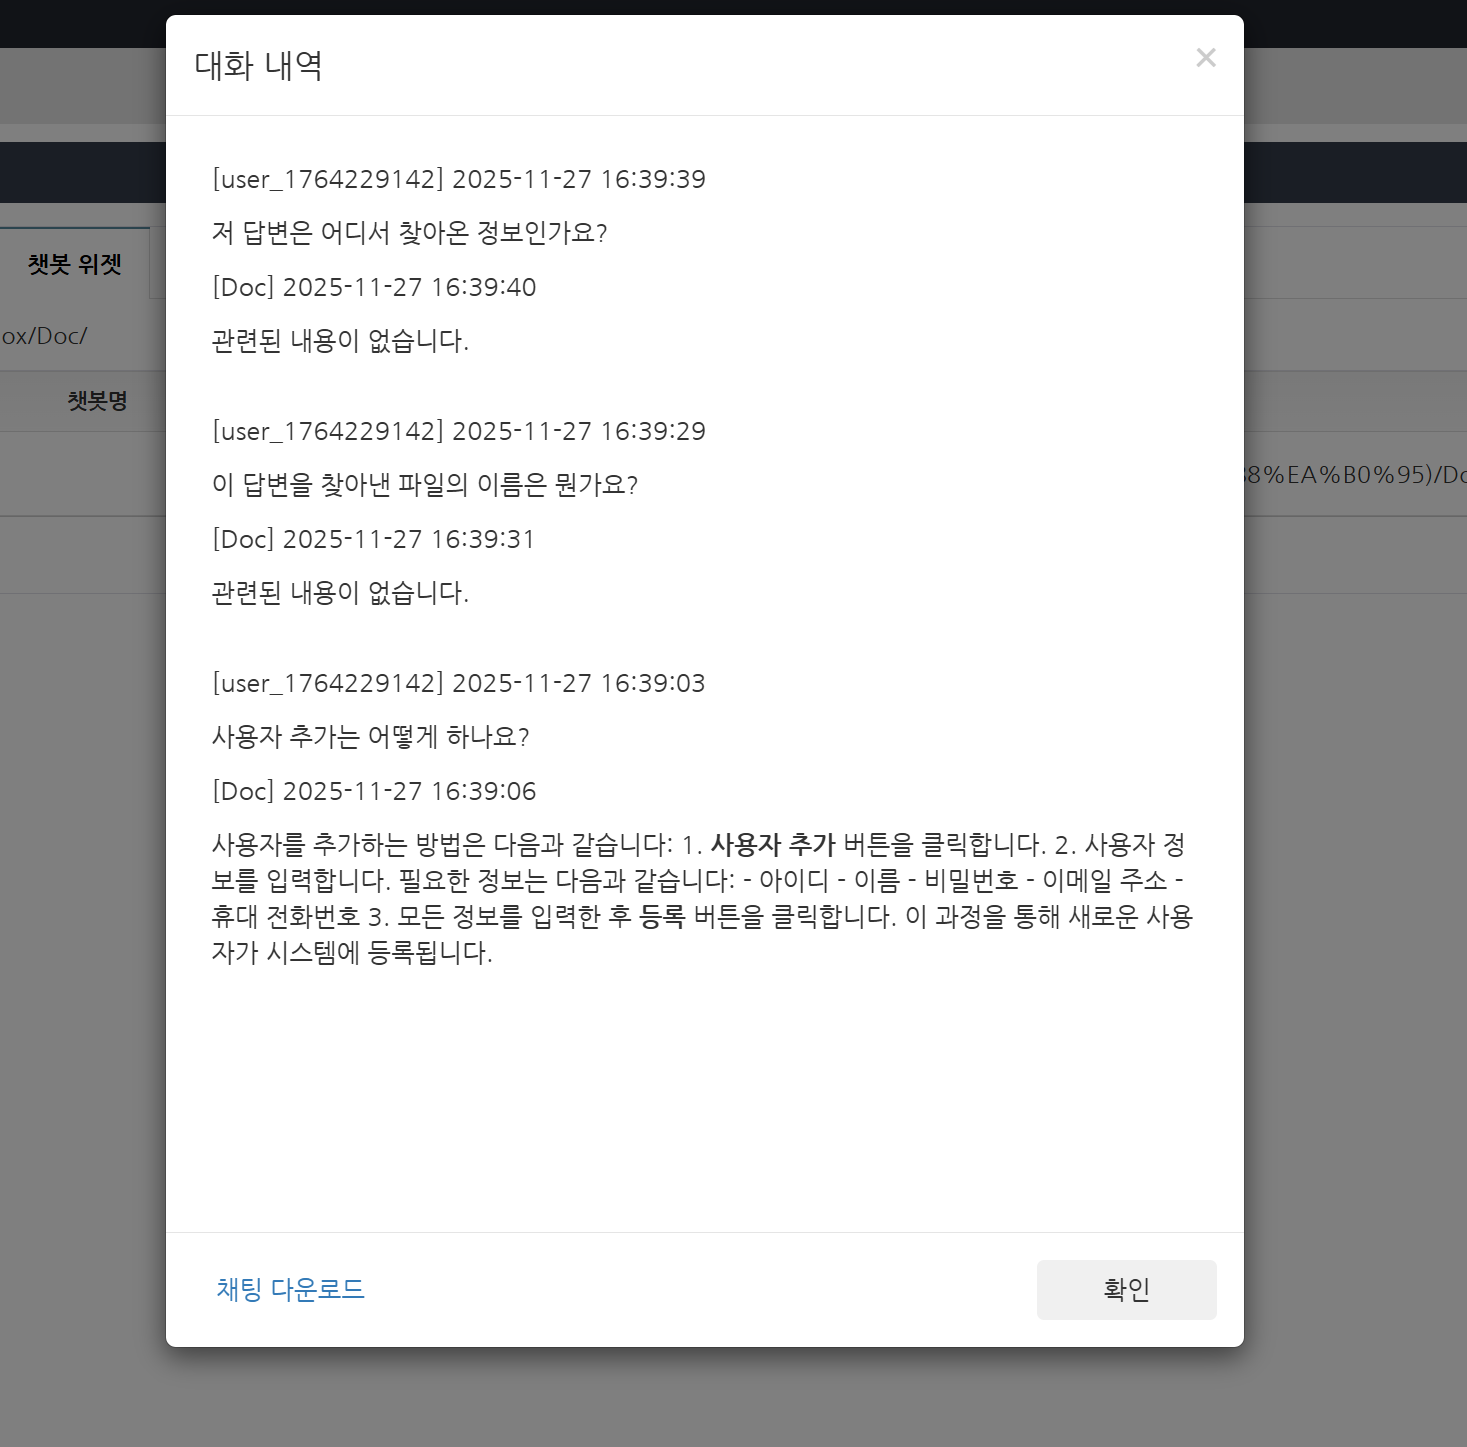Select the user header timestamped 16:39:03
This screenshot has width=1467, height=1447.
(459, 683)
